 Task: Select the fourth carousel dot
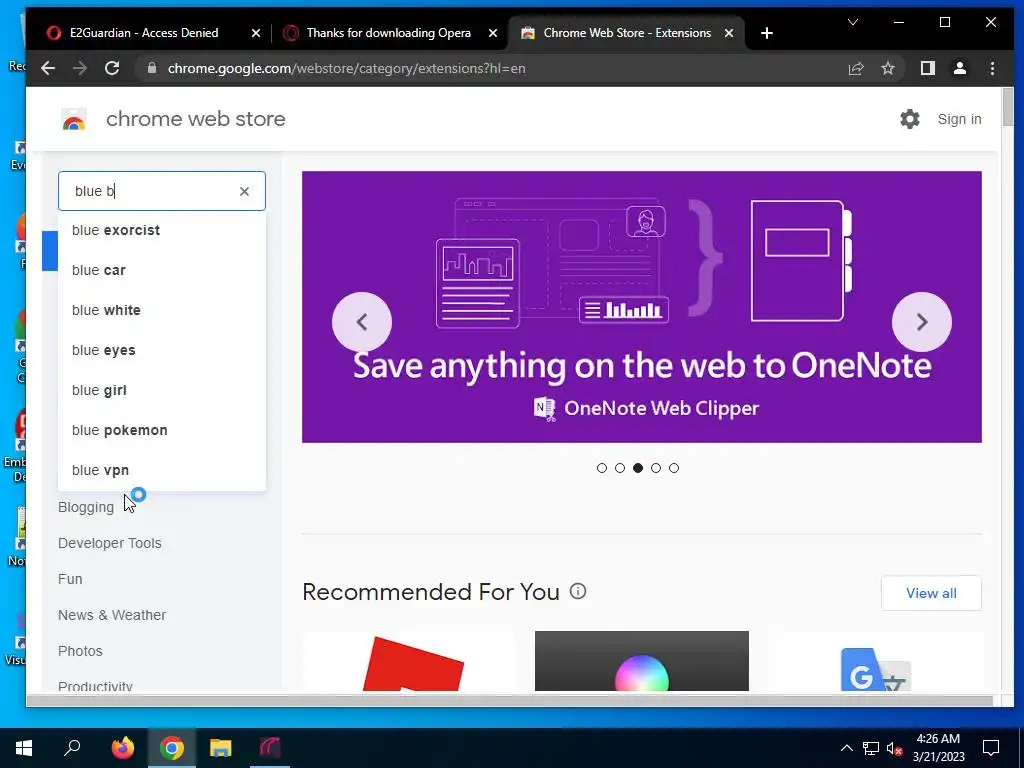656,468
